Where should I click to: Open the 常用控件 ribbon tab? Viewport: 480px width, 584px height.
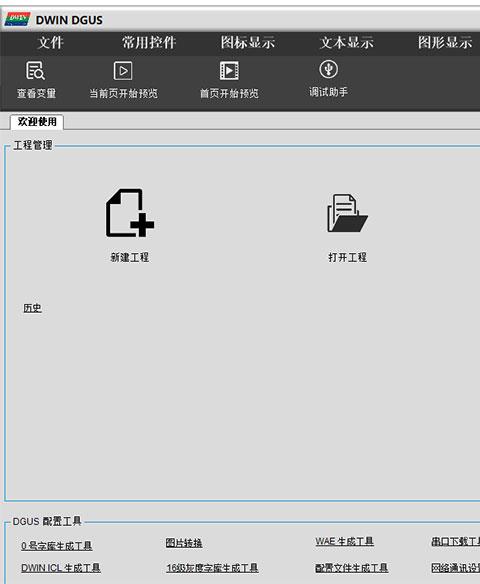pyautogui.click(x=149, y=42)
